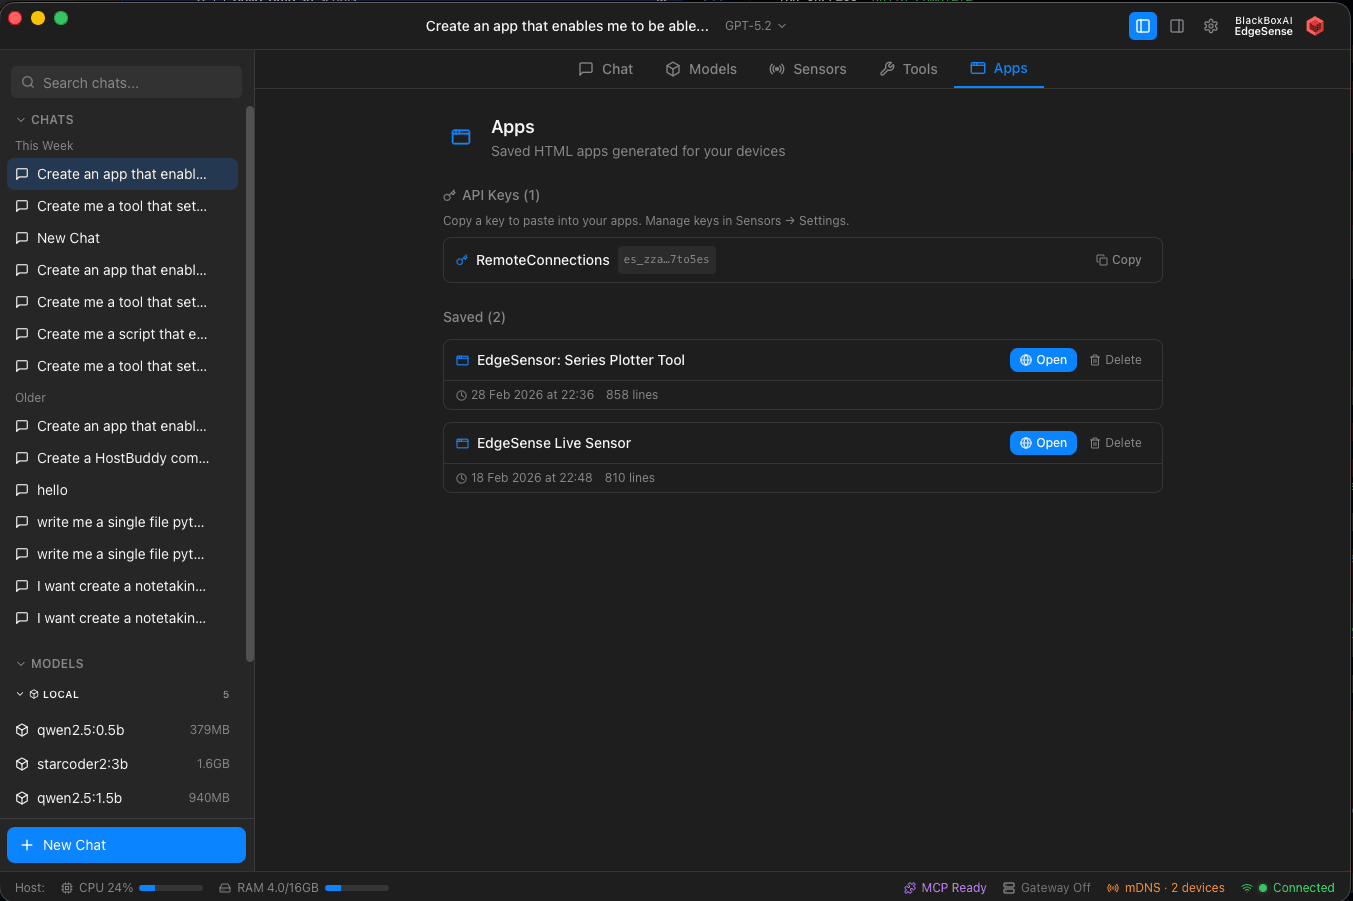Image resolution: width=1353 pixels, height=901 pixels.
Task: Click the mDNS 2 devices indicator
Action: coord(1165,888)
